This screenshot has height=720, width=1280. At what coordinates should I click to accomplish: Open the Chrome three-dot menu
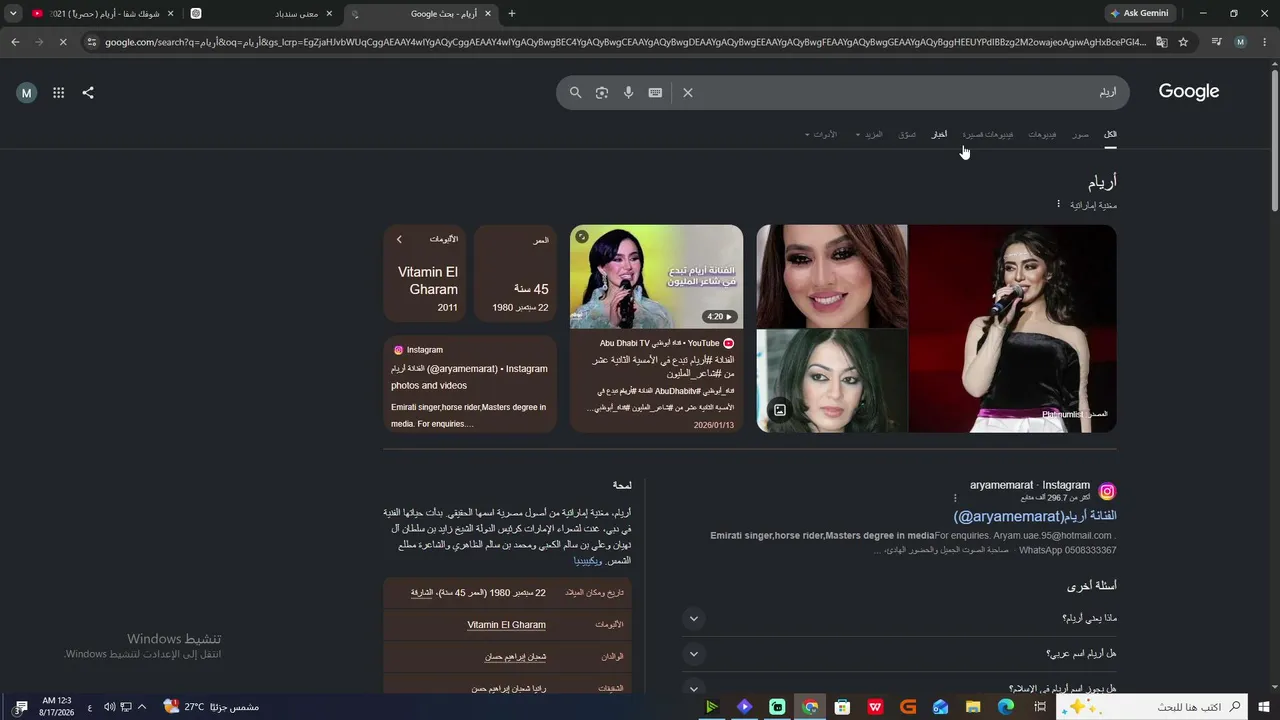[x=1264, y=42]
